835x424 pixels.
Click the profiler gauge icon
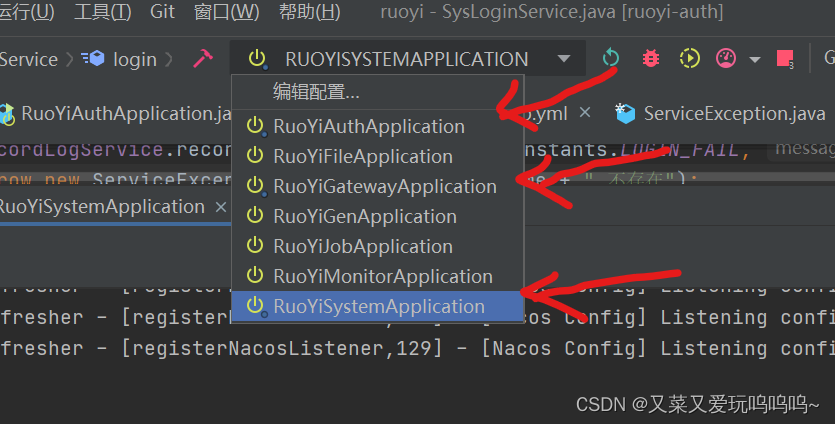point(726,58)
